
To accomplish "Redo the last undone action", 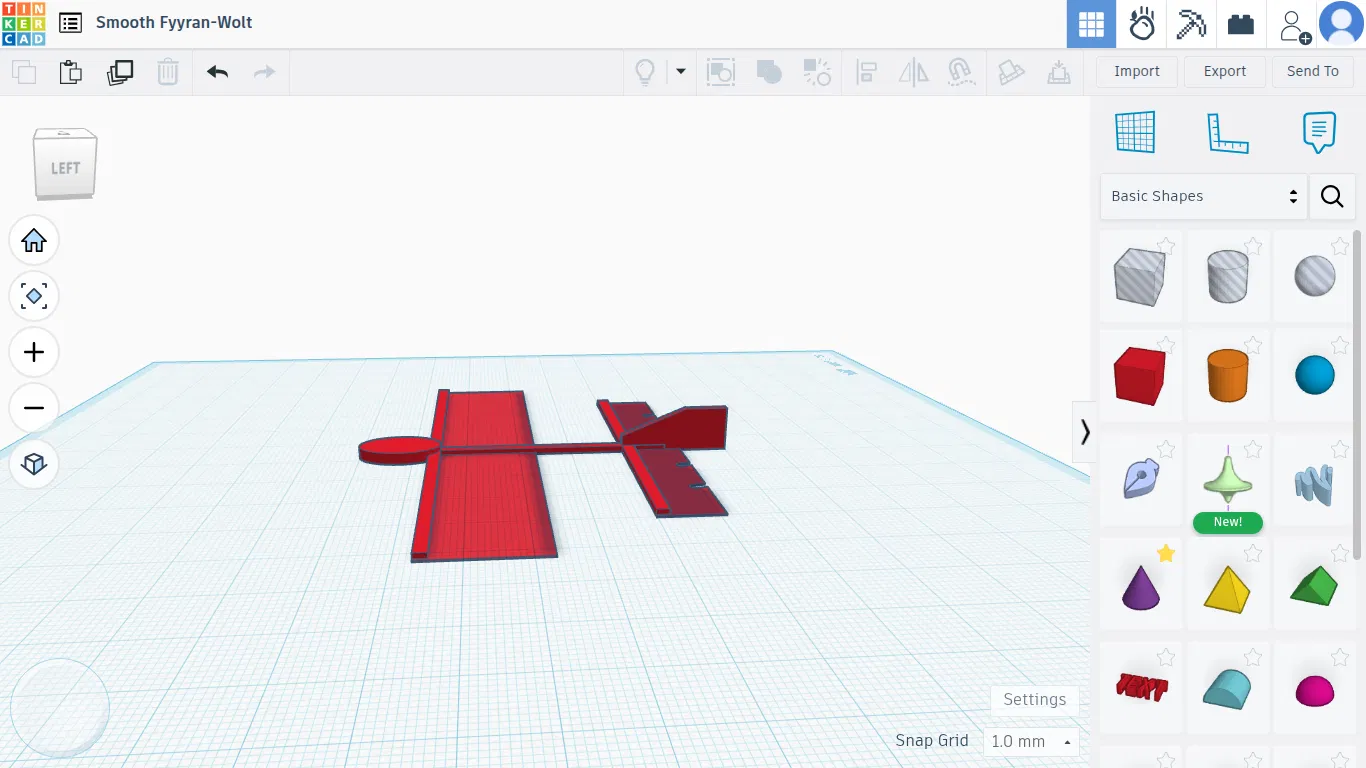I will coord(264,72).
